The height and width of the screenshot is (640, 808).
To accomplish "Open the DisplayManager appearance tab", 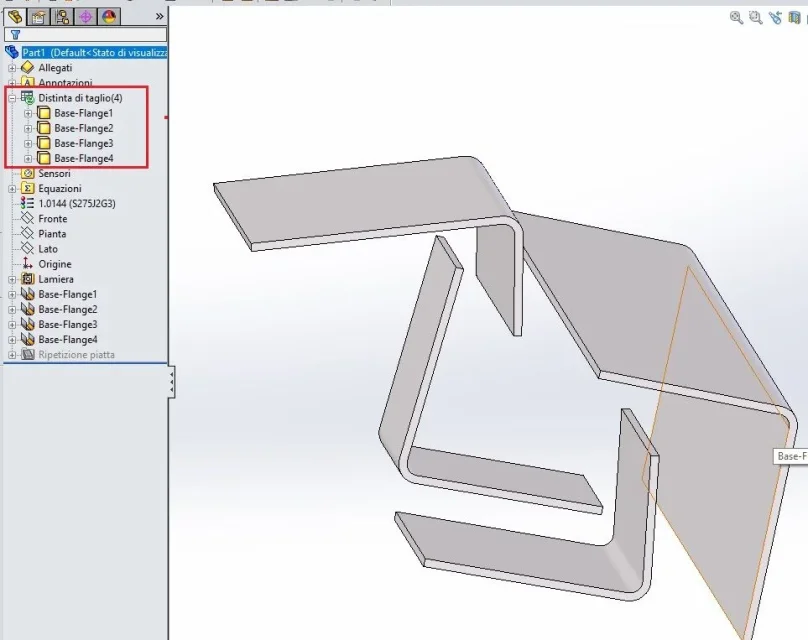I will [109, 17].
